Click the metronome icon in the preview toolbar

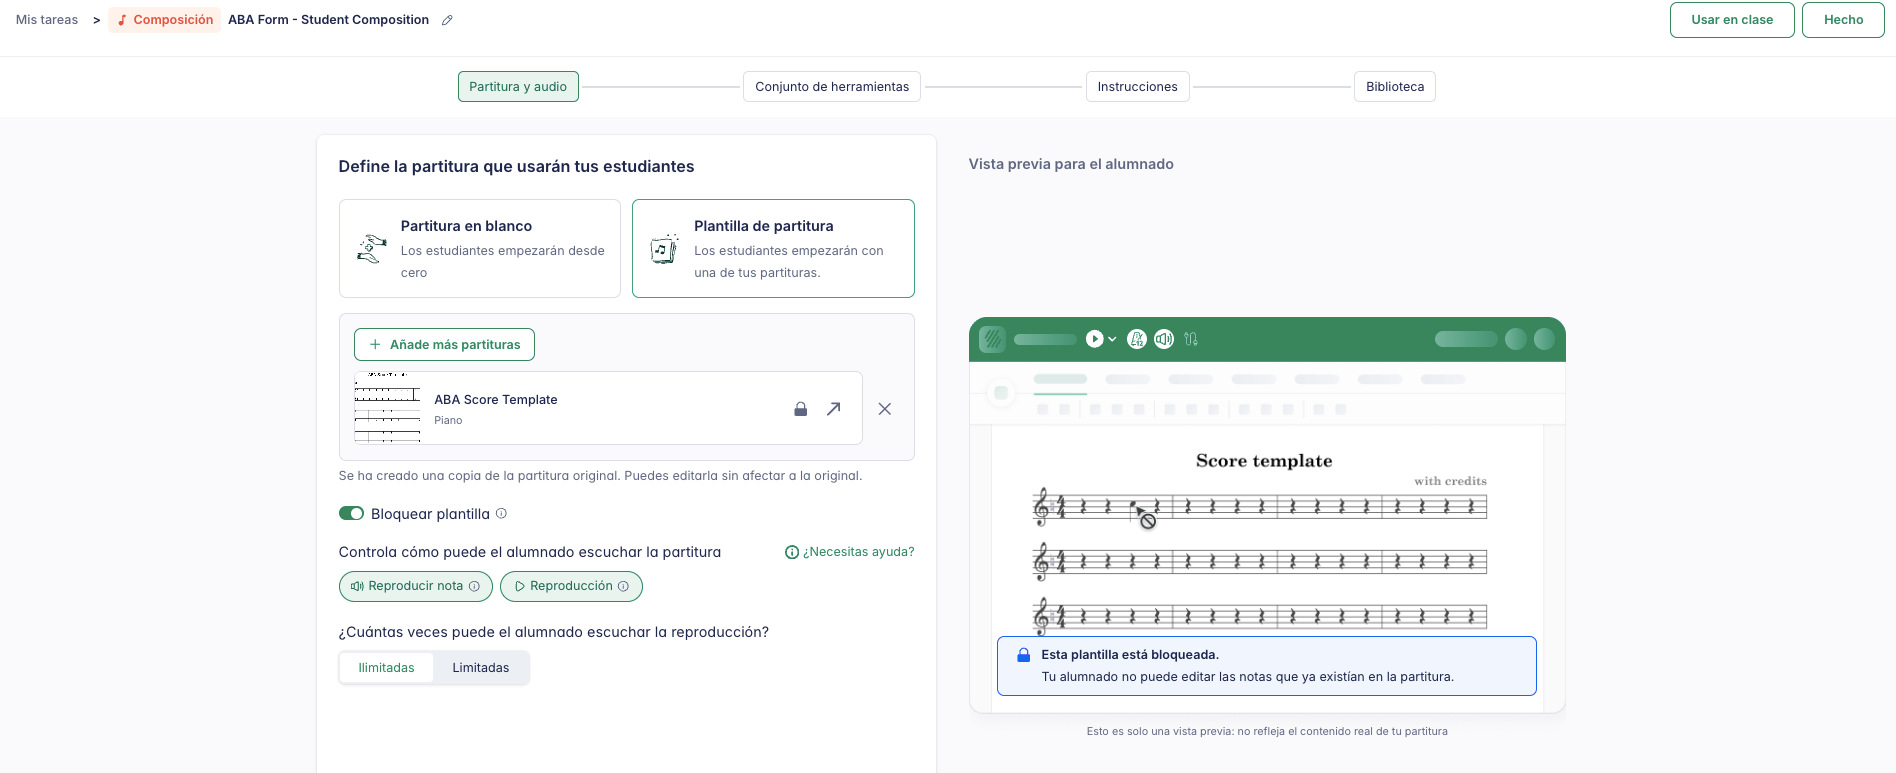coord(1136,339)
